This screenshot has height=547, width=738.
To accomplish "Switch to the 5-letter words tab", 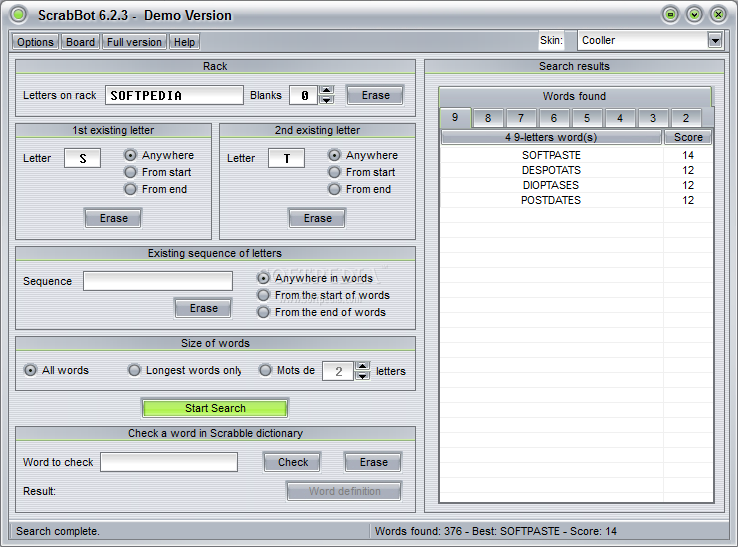I will [x=587, y=118].
